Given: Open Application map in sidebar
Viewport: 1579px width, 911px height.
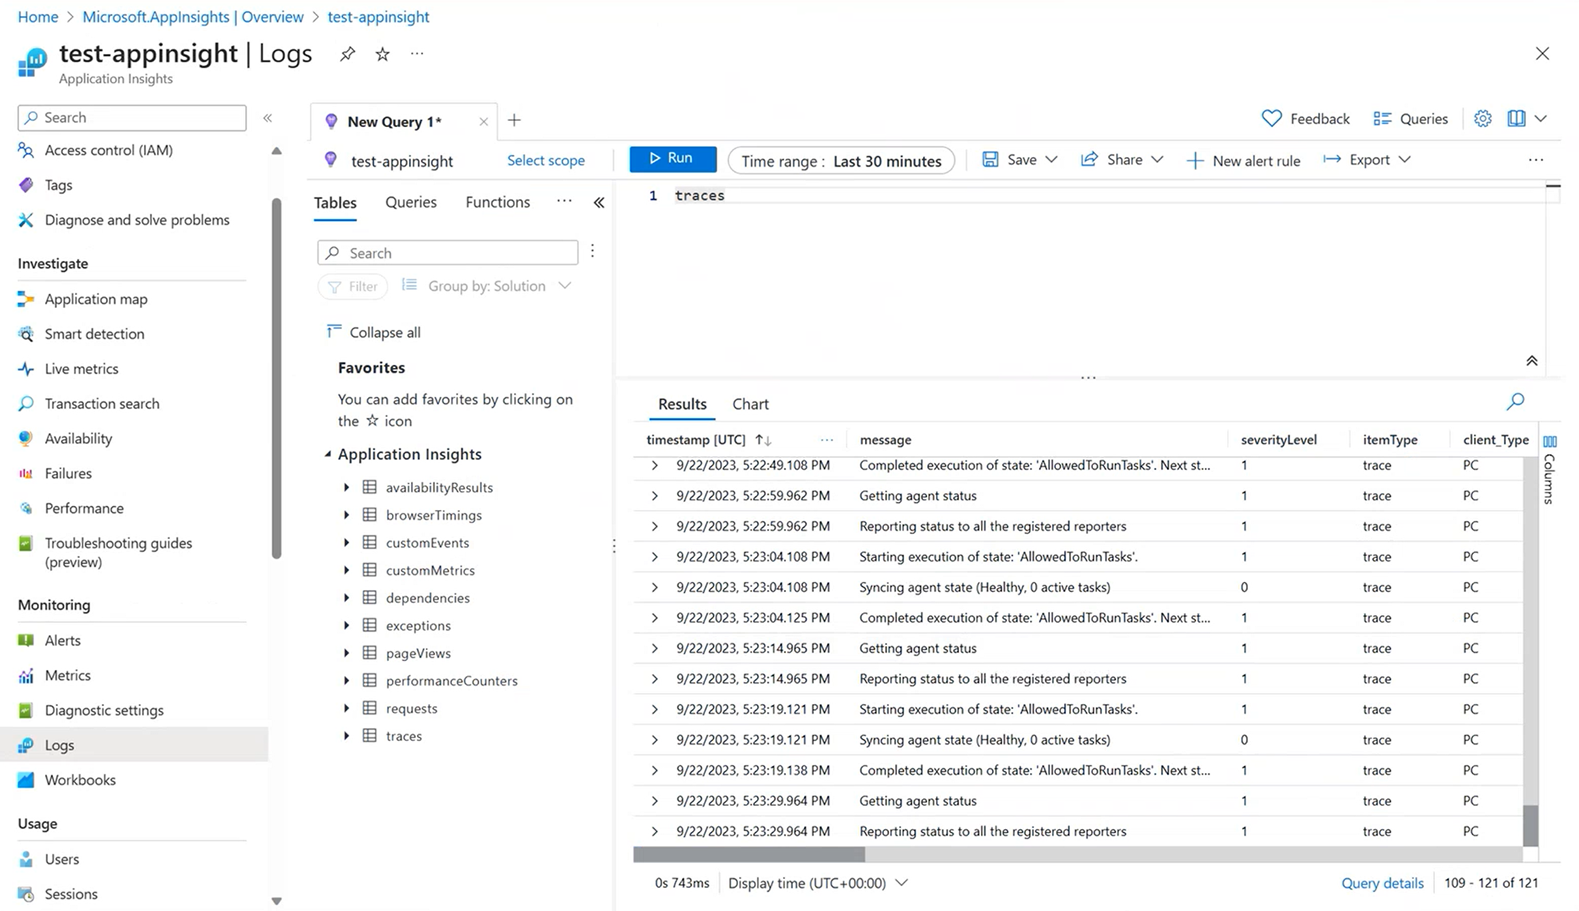Looking at the screenshot, I should point(95,299).
